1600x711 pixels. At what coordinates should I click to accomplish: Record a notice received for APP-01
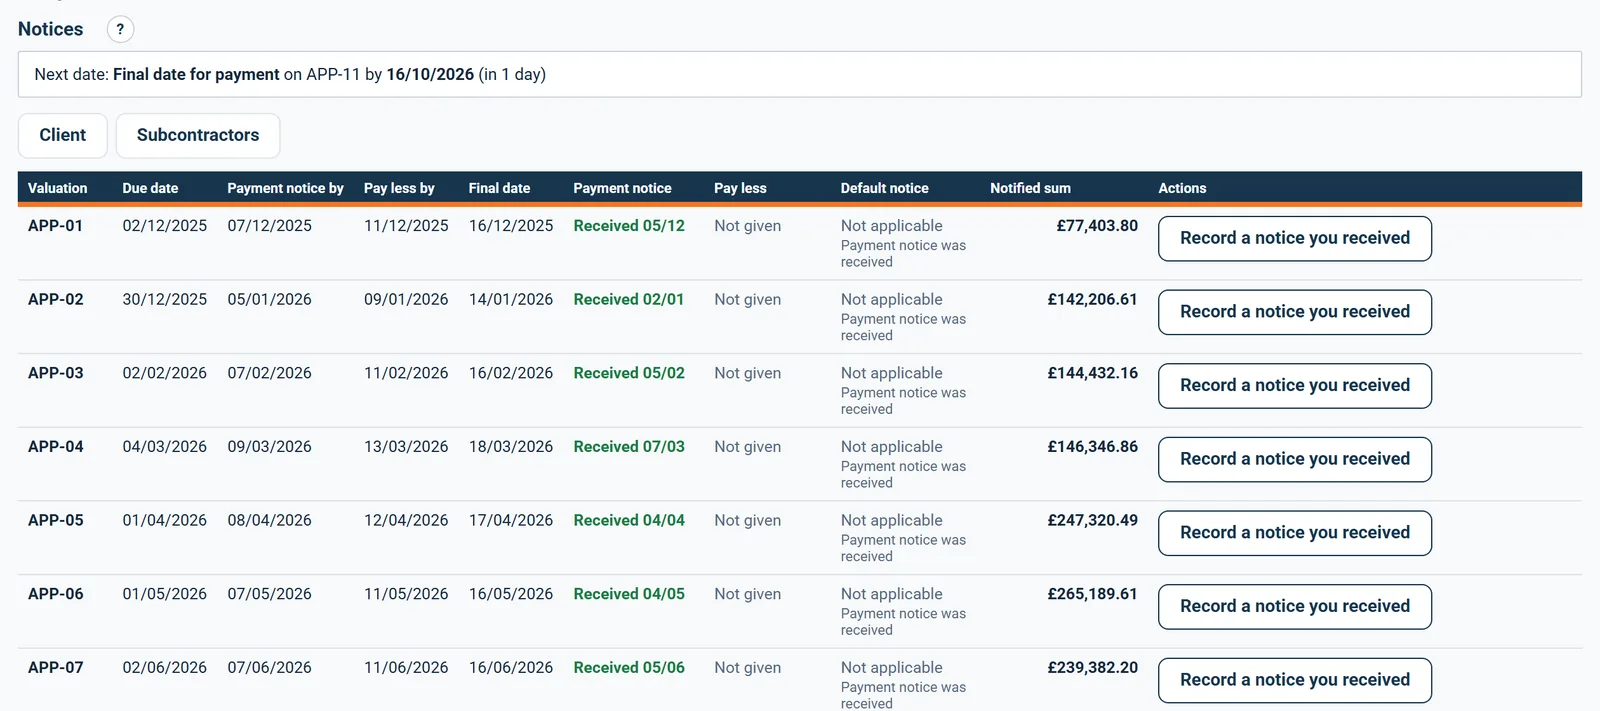[x=1295, y=238]
